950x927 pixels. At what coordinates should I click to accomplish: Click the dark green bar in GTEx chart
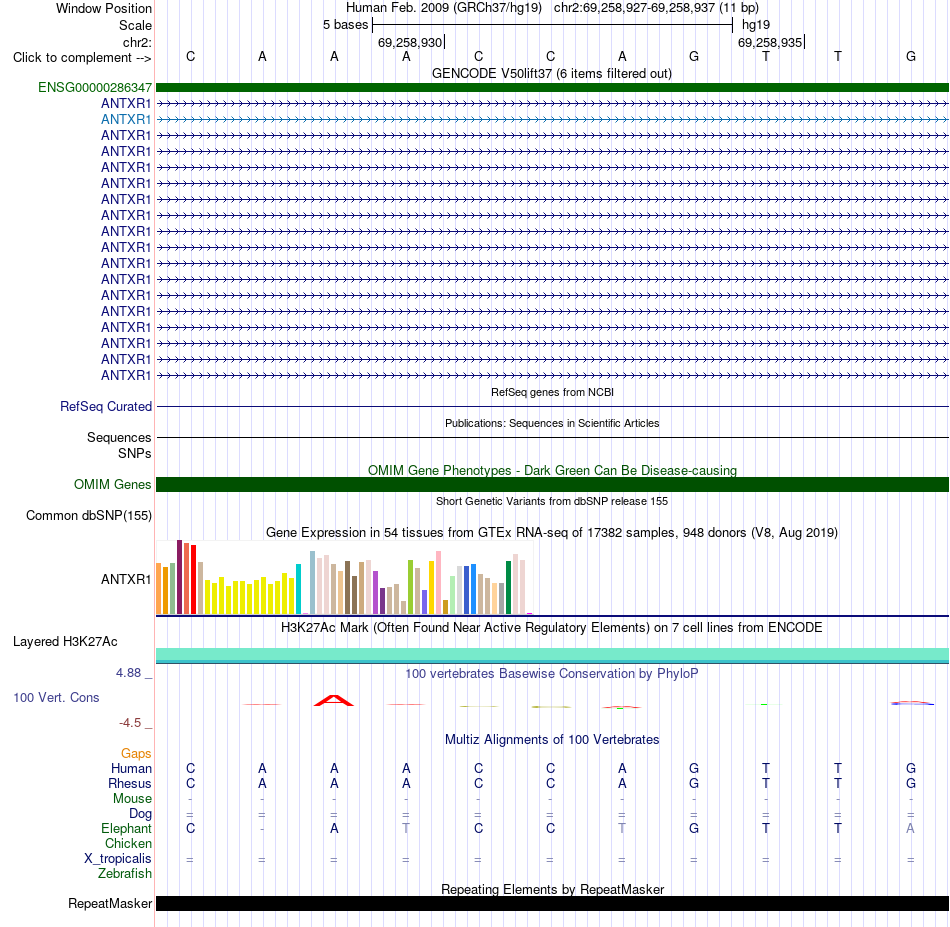pyautogui.click(x=508, y=588)
